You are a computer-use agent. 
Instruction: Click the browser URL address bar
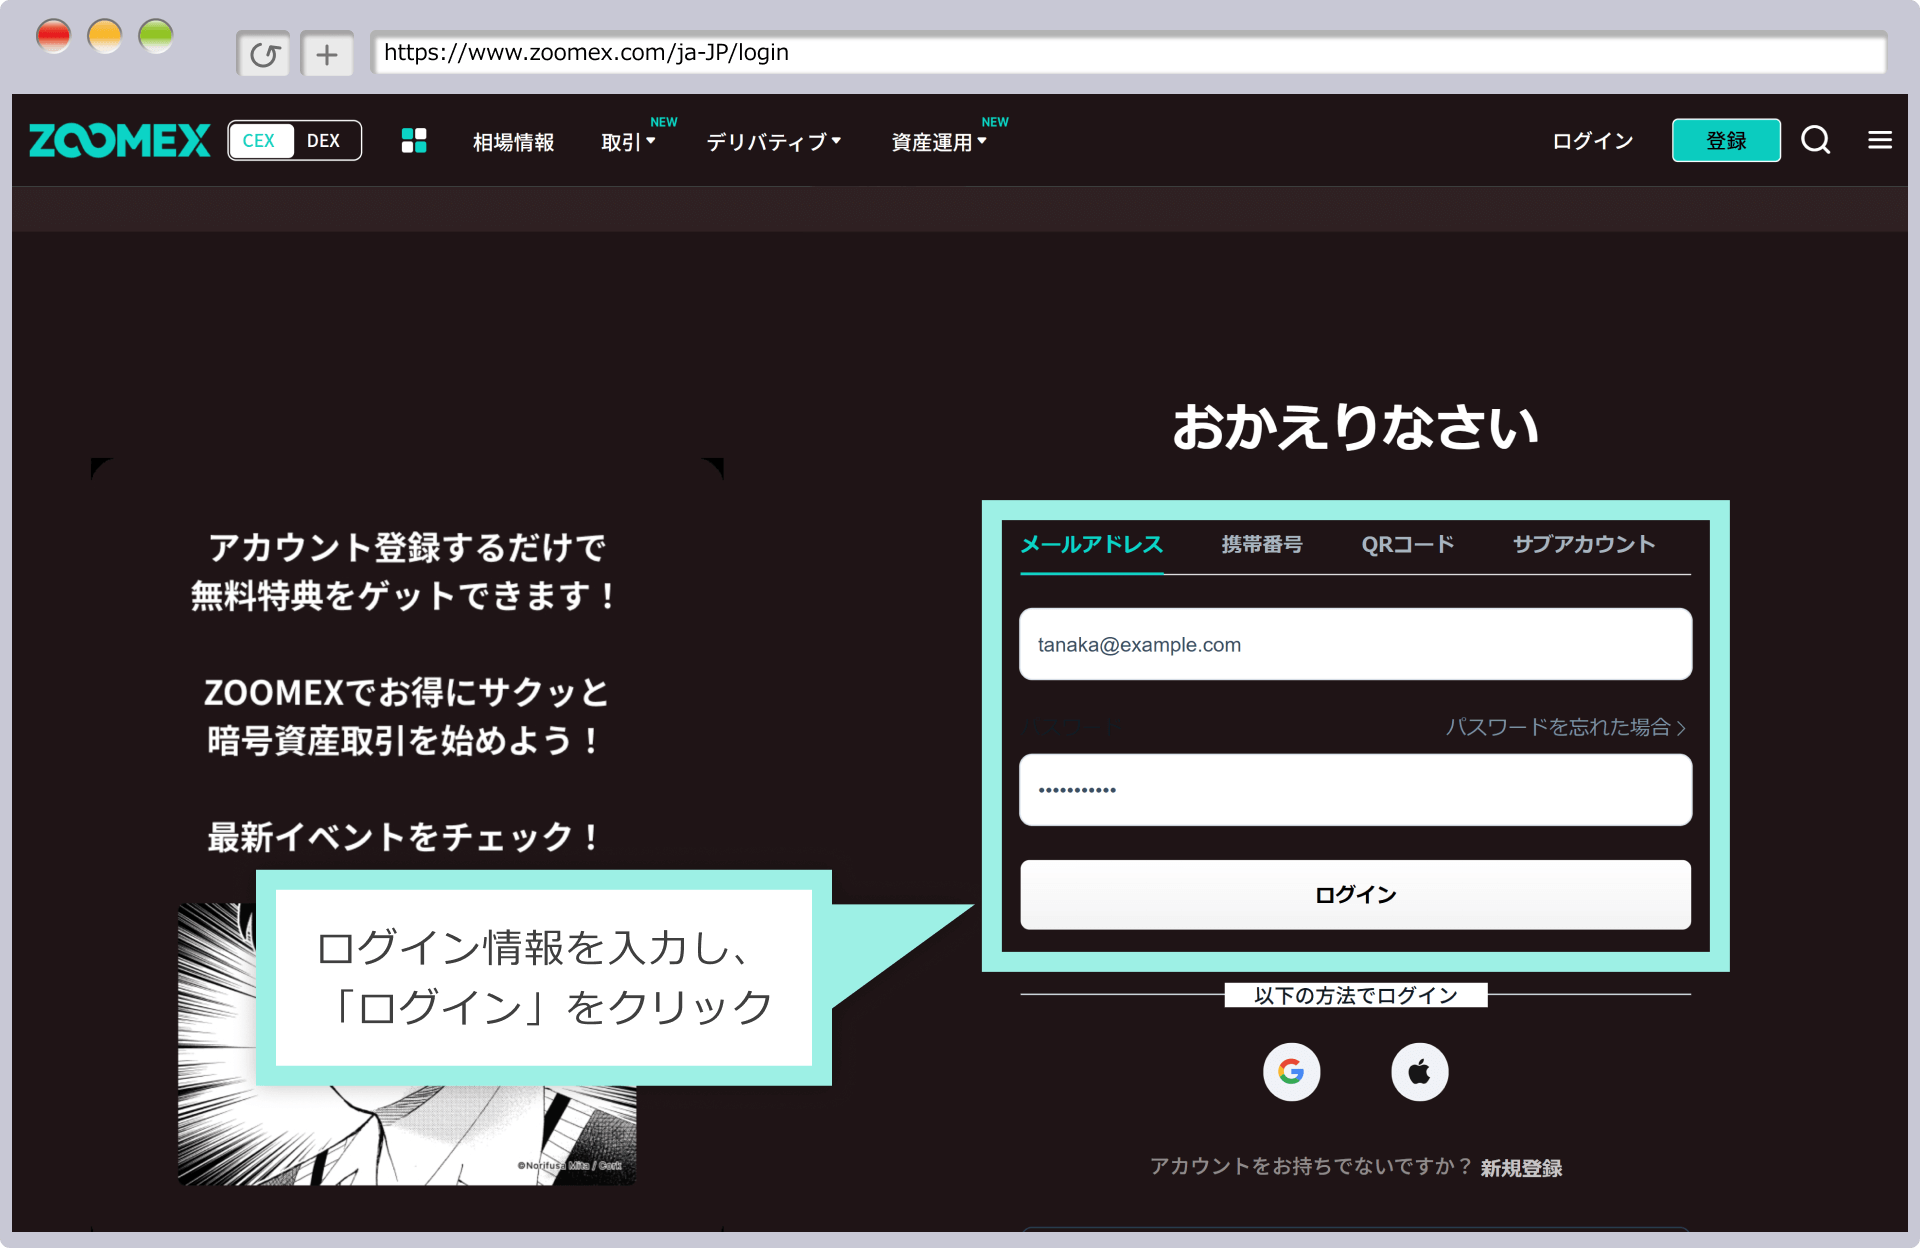click(1128, 53)
